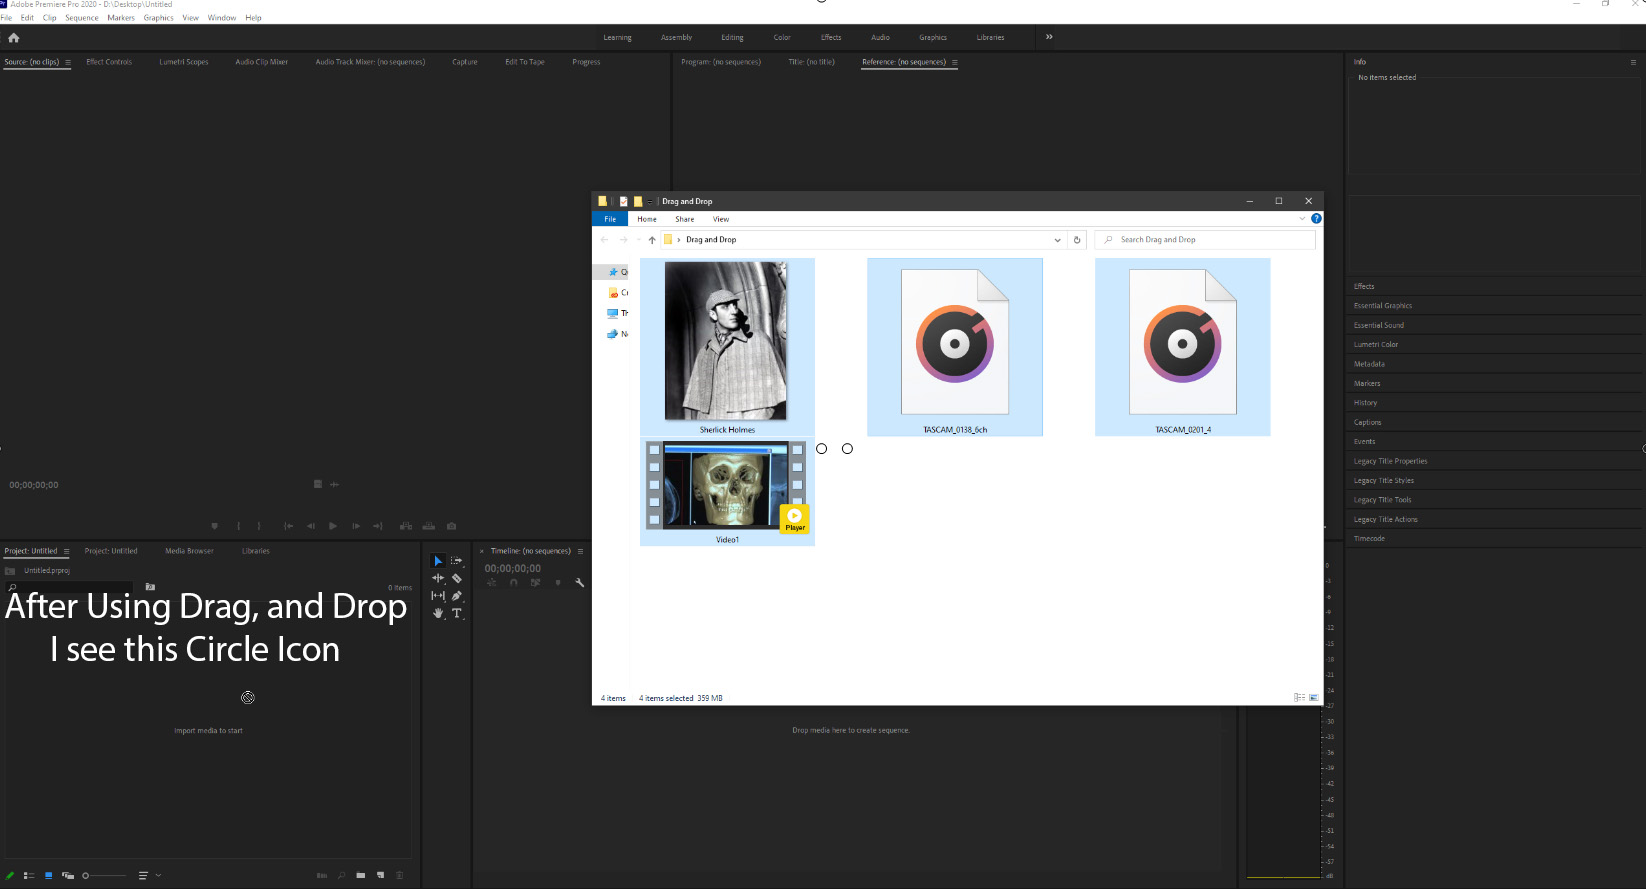
Task: Open Essential Graphics panel
Action: 1383,306
